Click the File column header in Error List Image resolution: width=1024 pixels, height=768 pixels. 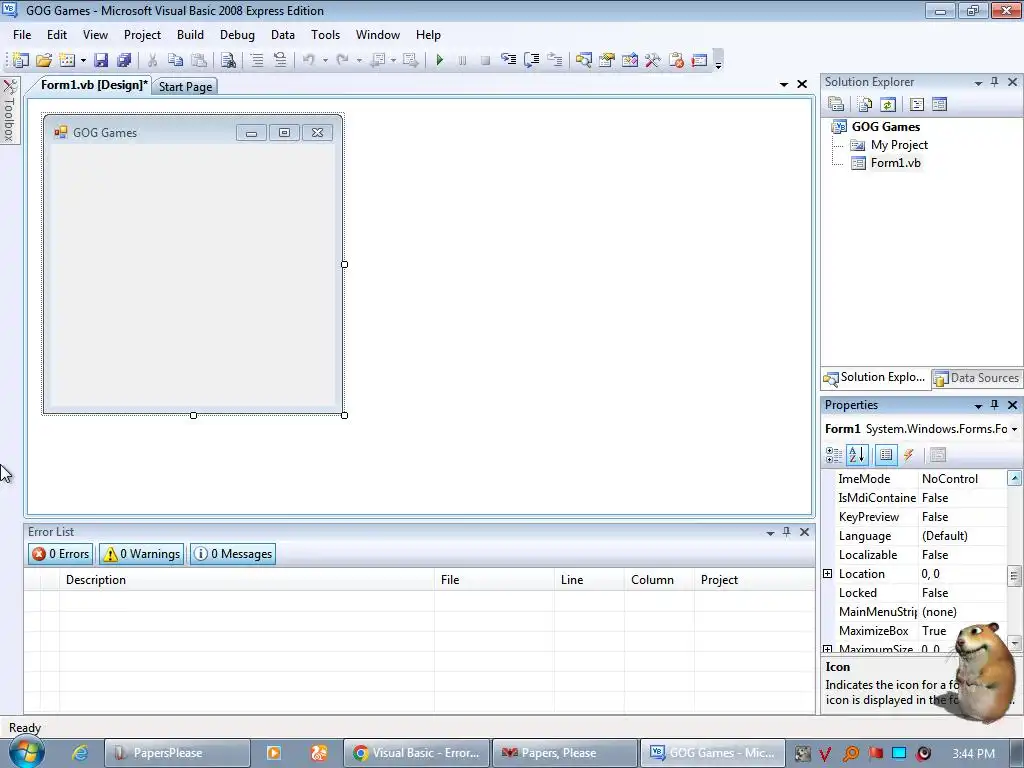(494, 580)
